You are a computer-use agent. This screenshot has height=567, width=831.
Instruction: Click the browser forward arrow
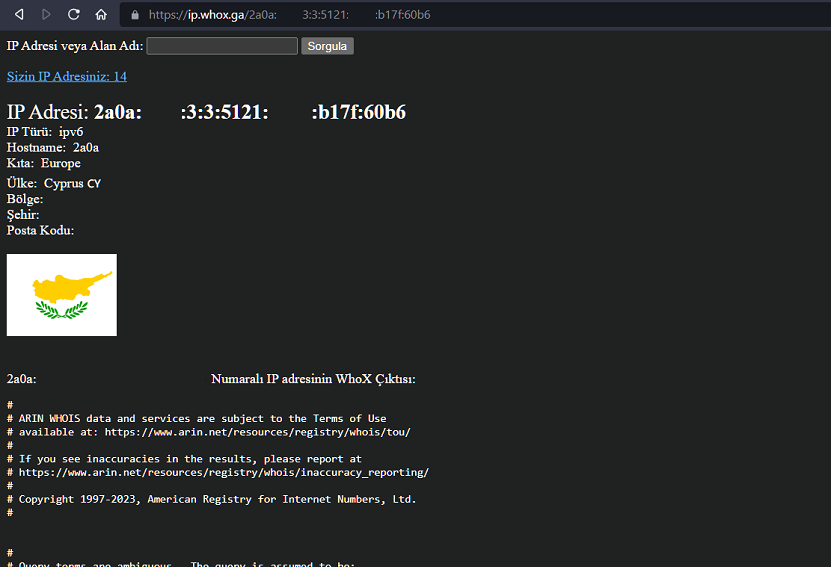coord(46,14)
